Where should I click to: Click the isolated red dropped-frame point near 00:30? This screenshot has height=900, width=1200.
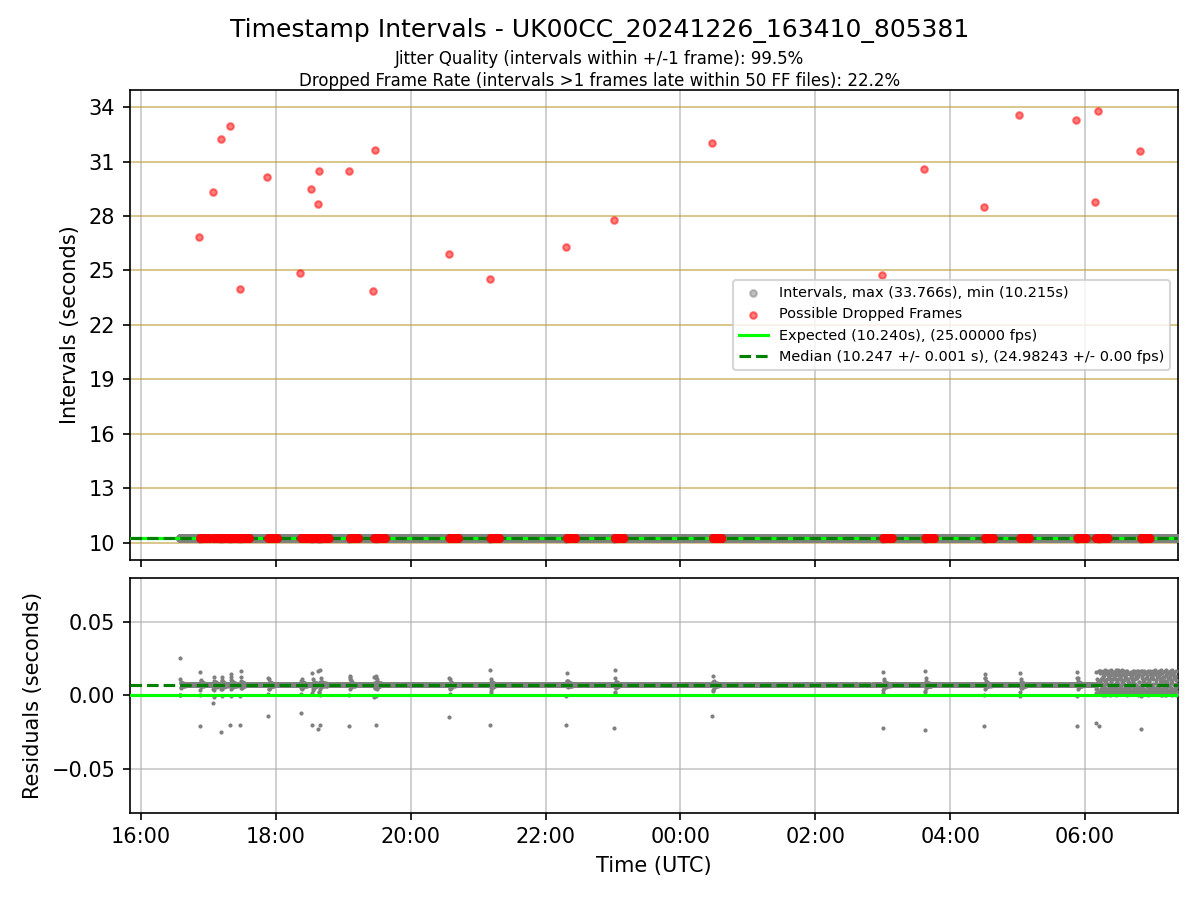[x=712, y=143]
